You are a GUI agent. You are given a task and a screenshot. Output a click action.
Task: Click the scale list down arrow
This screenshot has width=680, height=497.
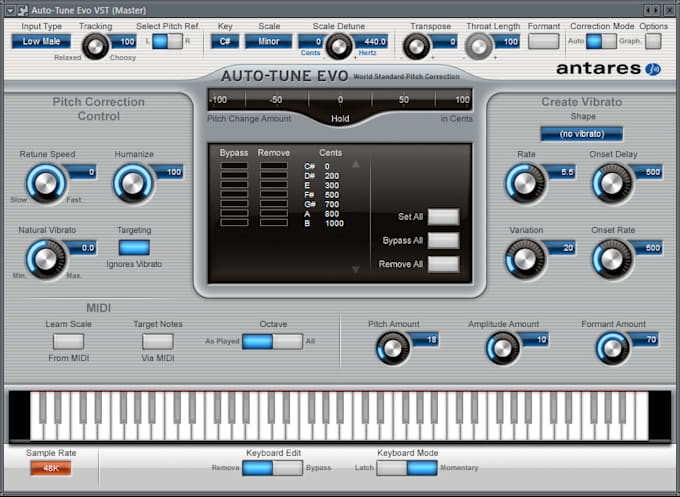point(356,269)
